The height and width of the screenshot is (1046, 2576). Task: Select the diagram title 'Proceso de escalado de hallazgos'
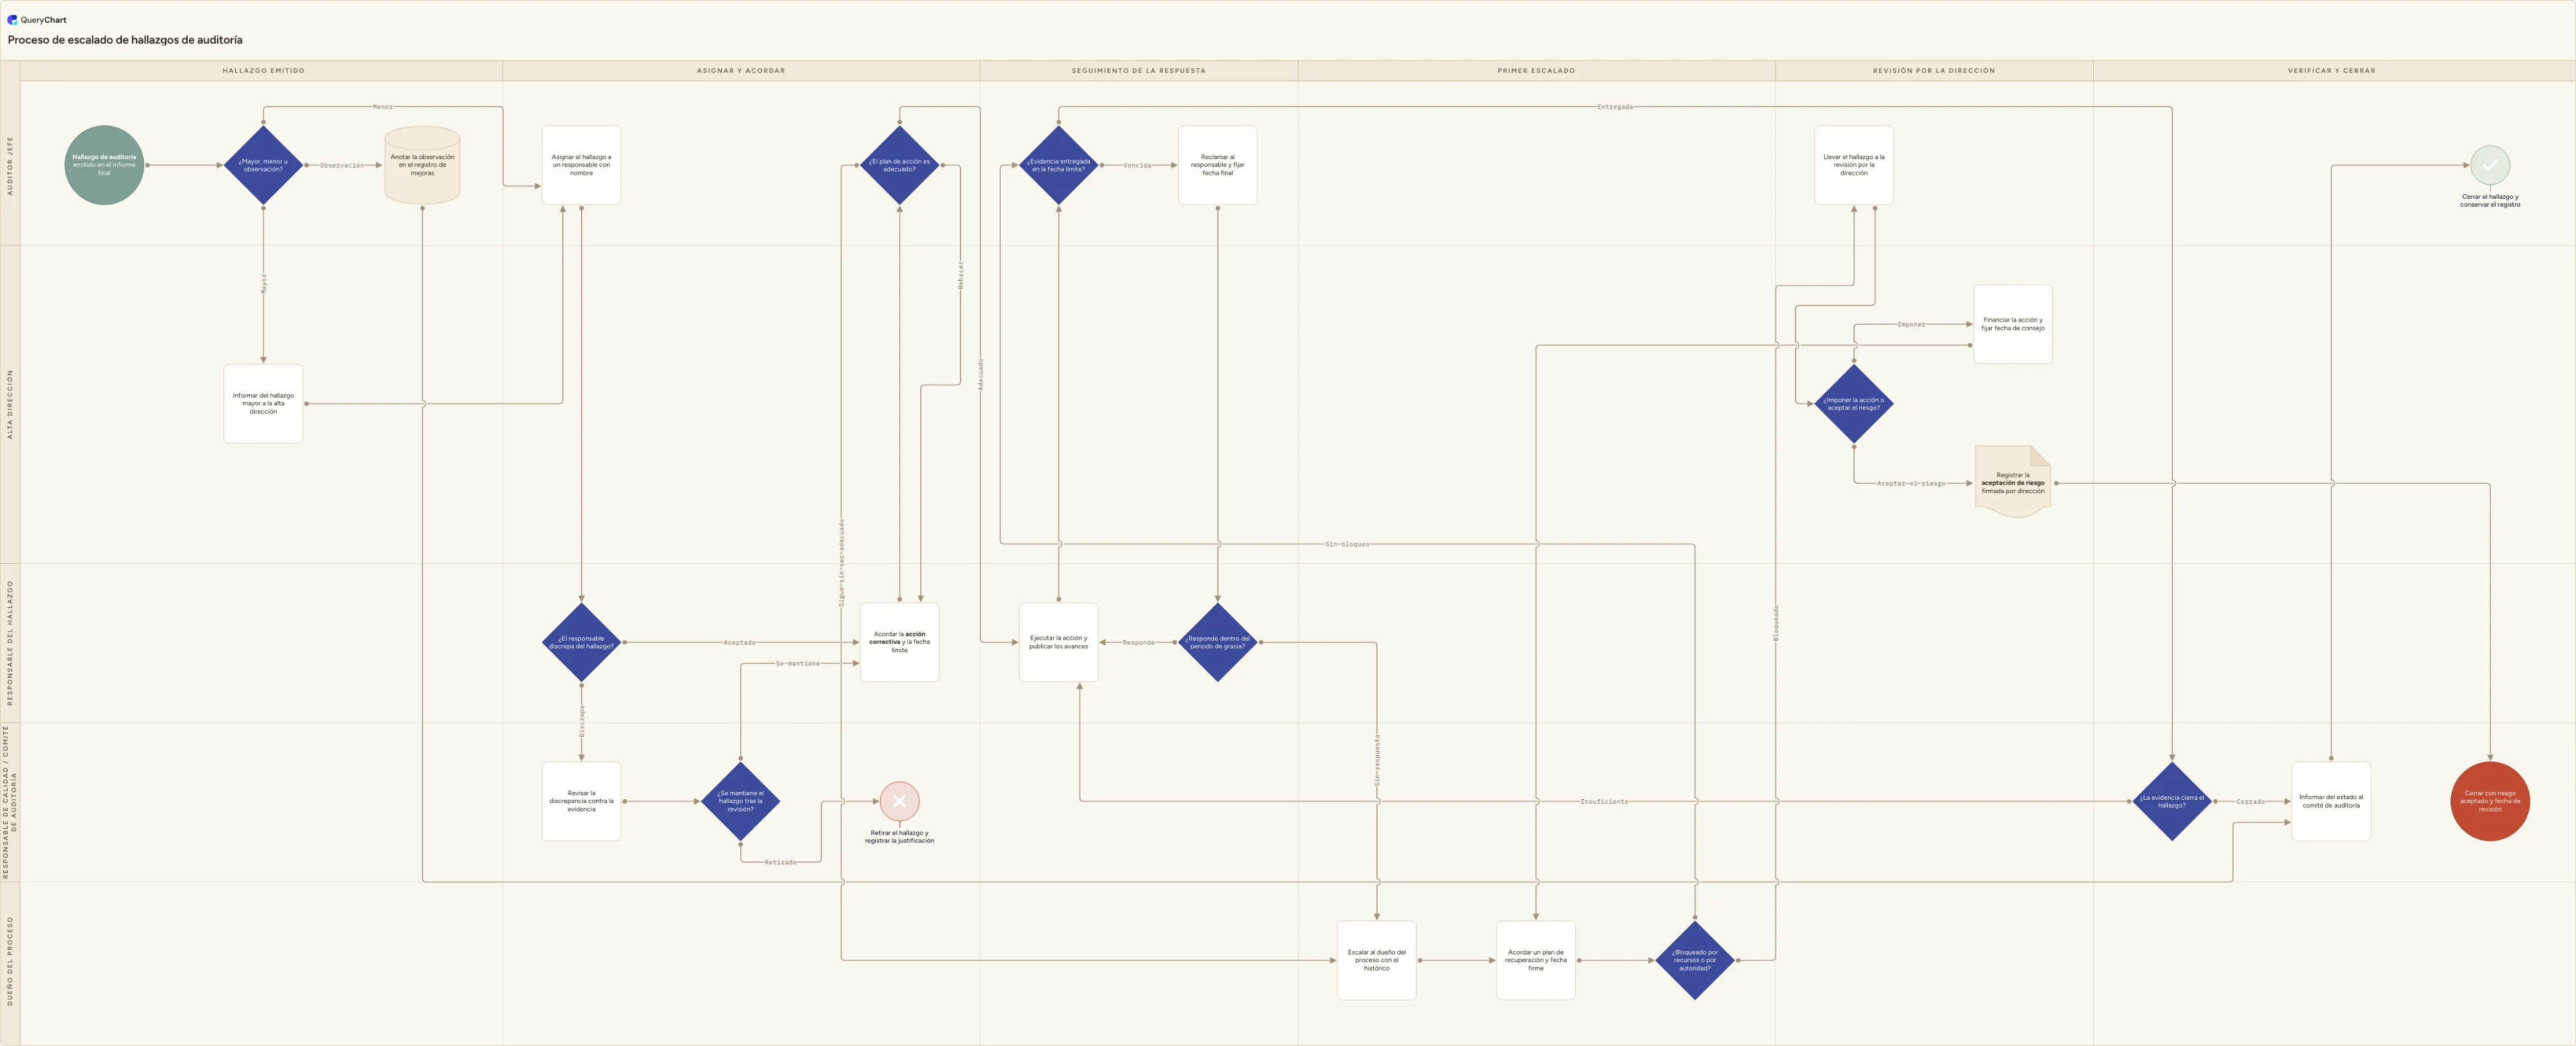[125, 40]
